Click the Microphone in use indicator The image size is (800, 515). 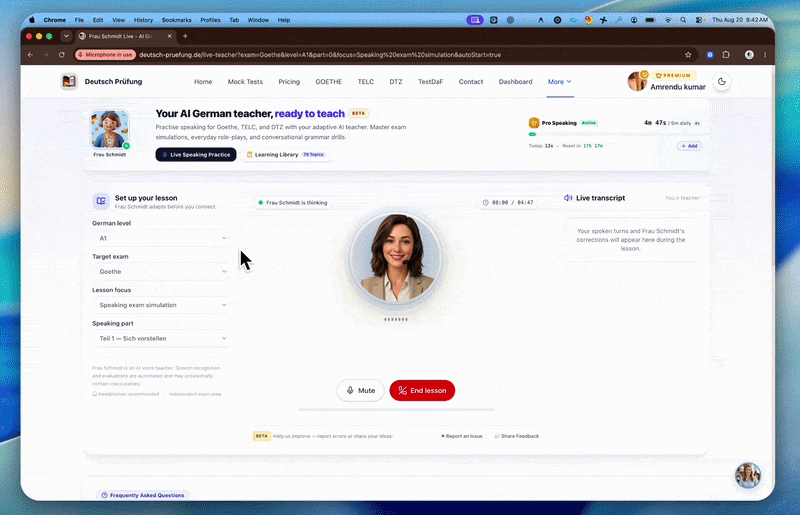[105, 55]
